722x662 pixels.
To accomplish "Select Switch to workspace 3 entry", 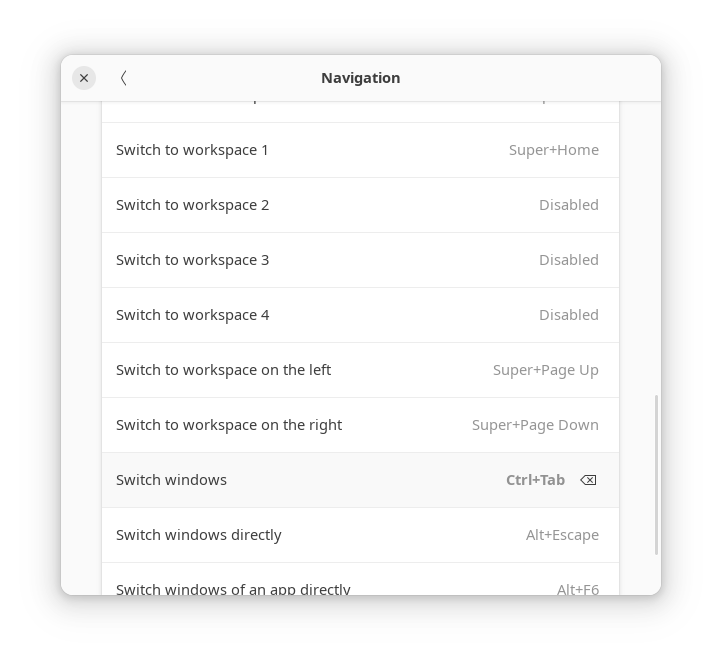I will pos(361,260).
